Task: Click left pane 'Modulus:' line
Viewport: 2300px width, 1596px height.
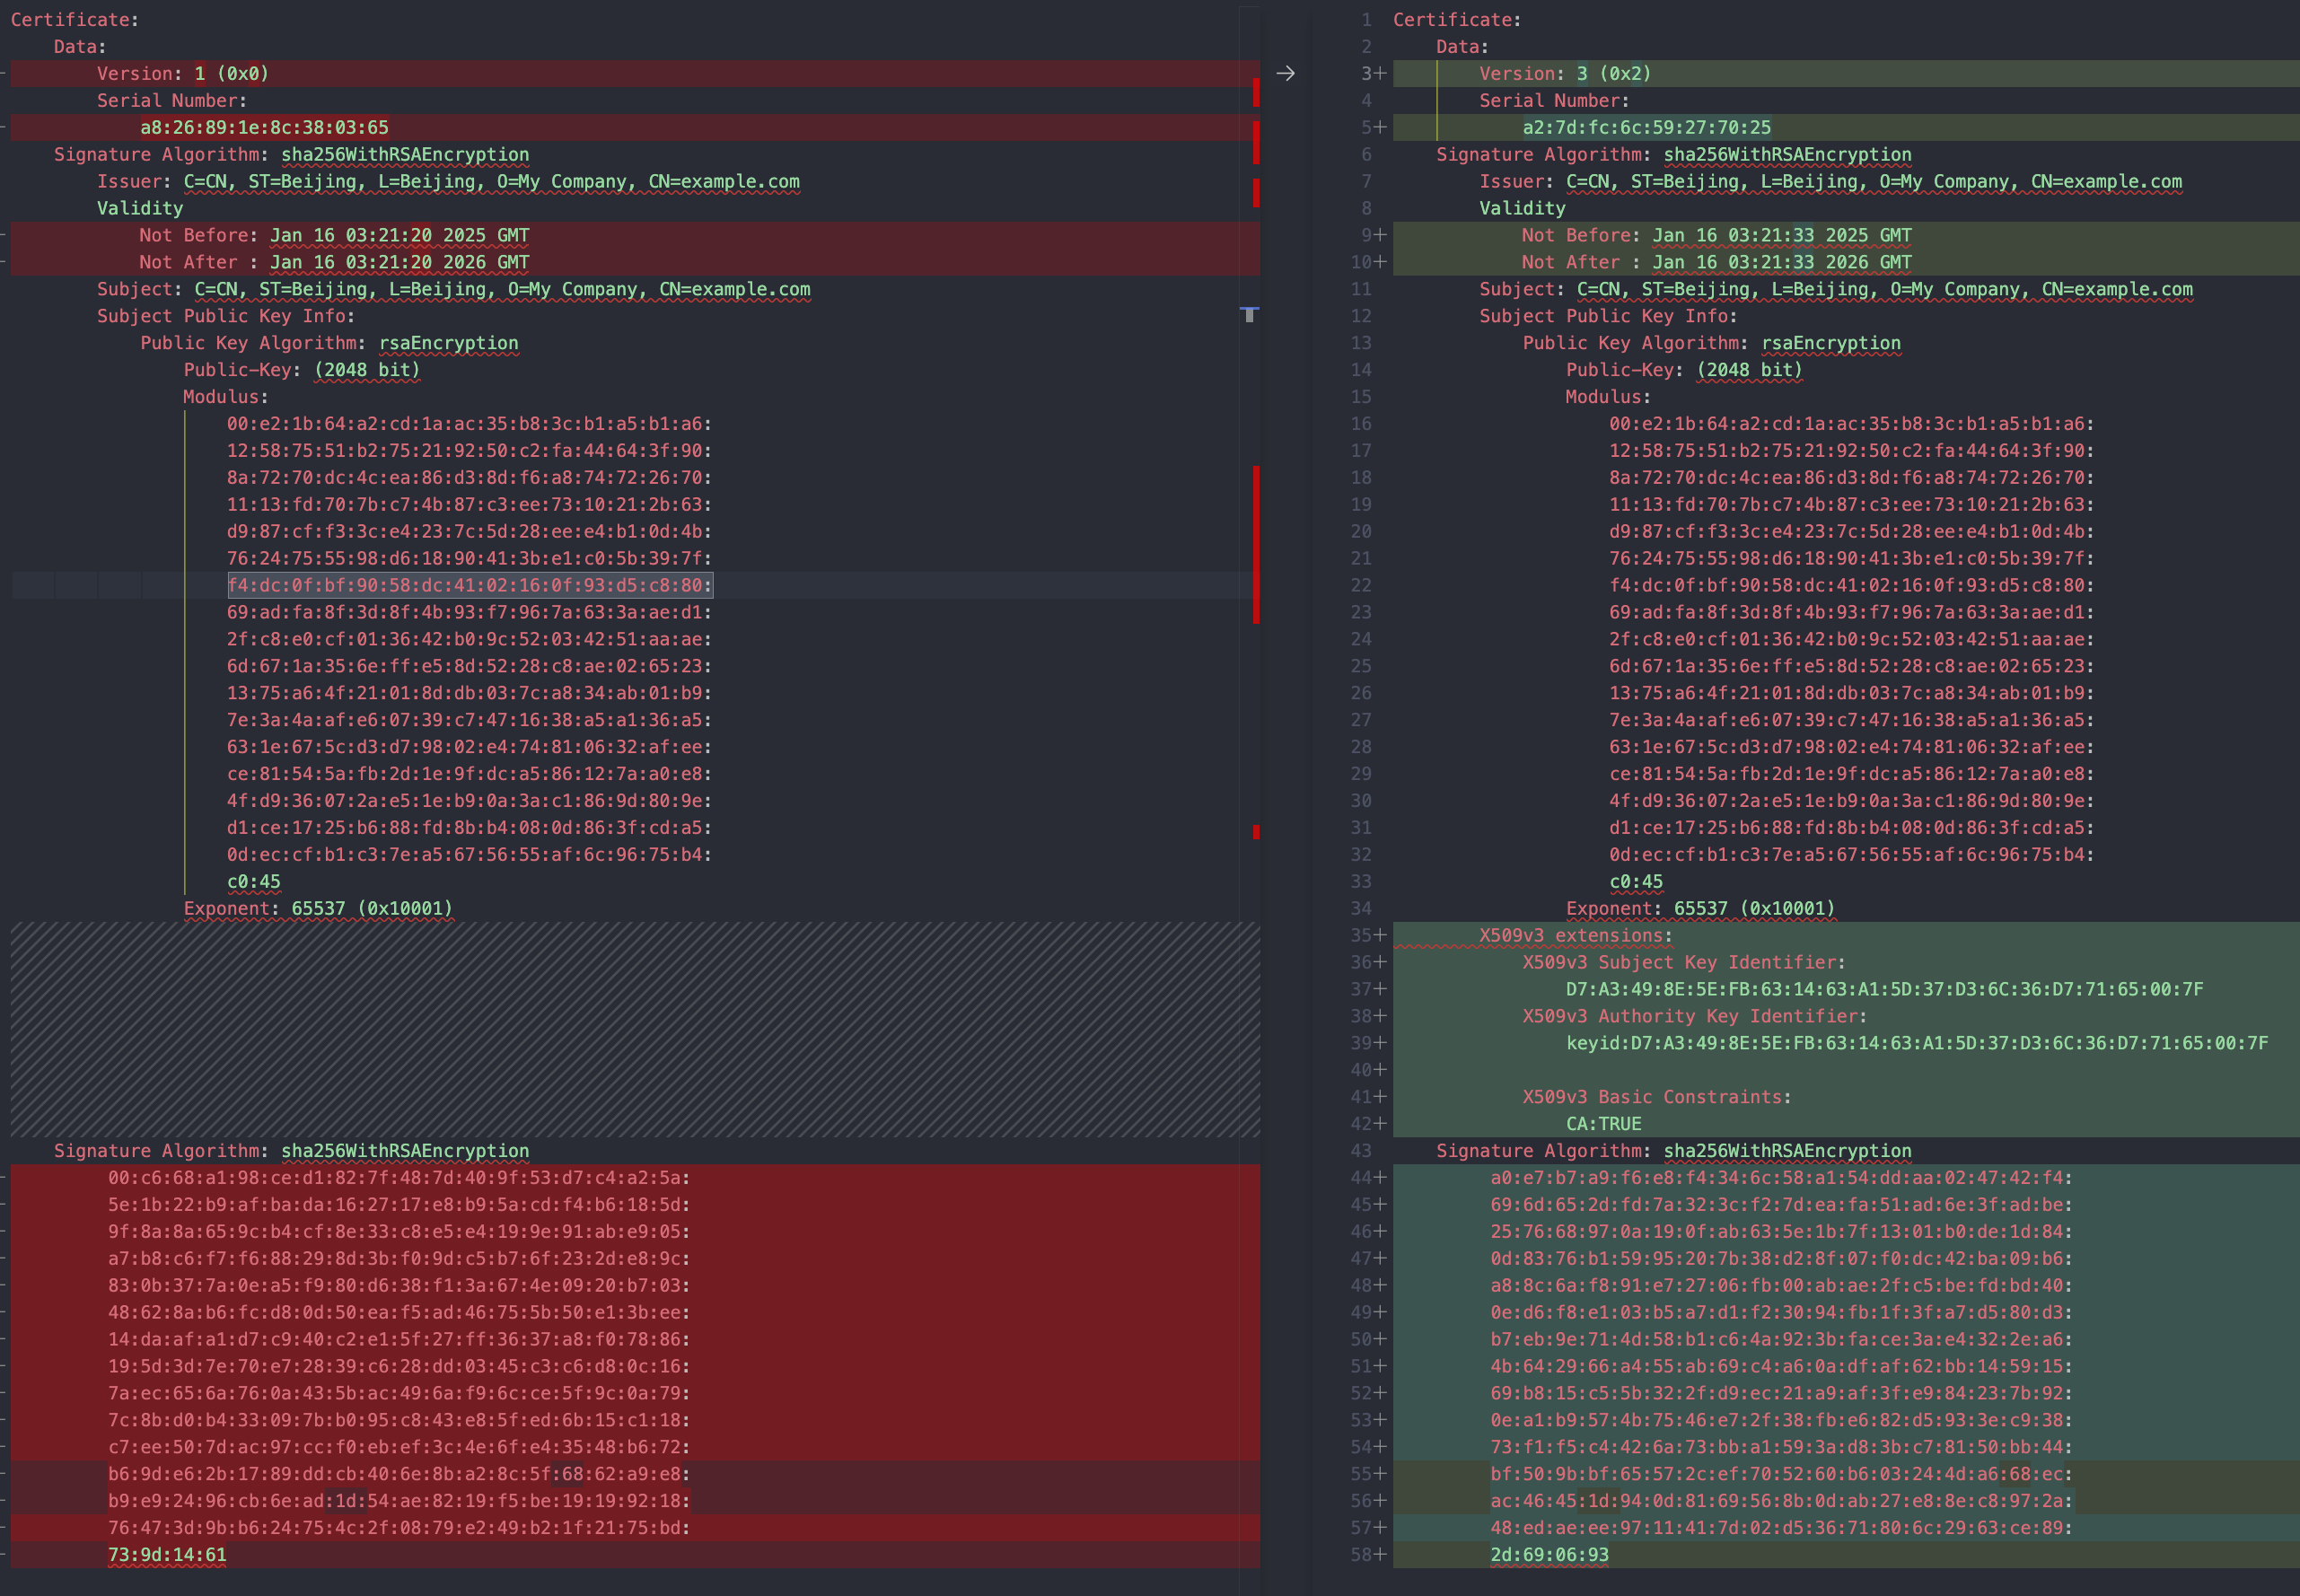Action: 226,398
